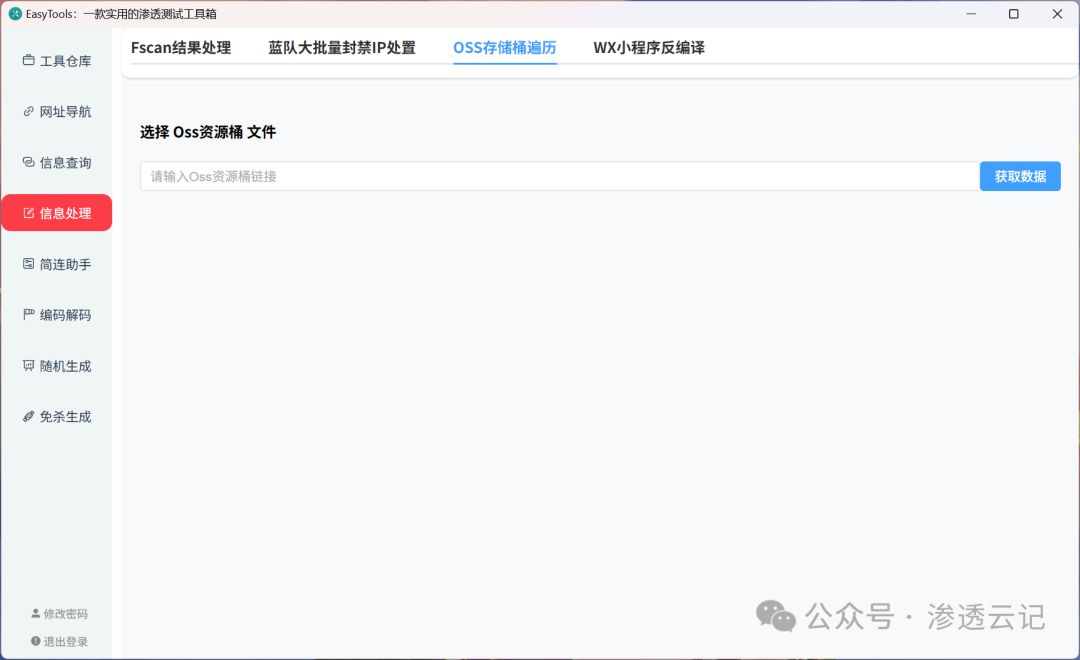Go to 网址导航 in the sidebar
Image resolution: width=1080 pixels, height=660 pixels.
56,112
